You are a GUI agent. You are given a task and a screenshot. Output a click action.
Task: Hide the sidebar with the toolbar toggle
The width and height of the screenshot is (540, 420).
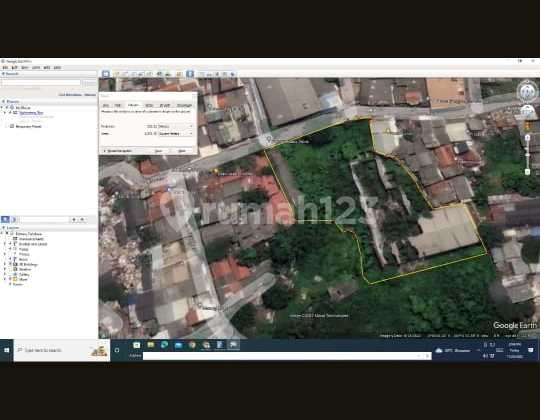click(x=105, y=74)
